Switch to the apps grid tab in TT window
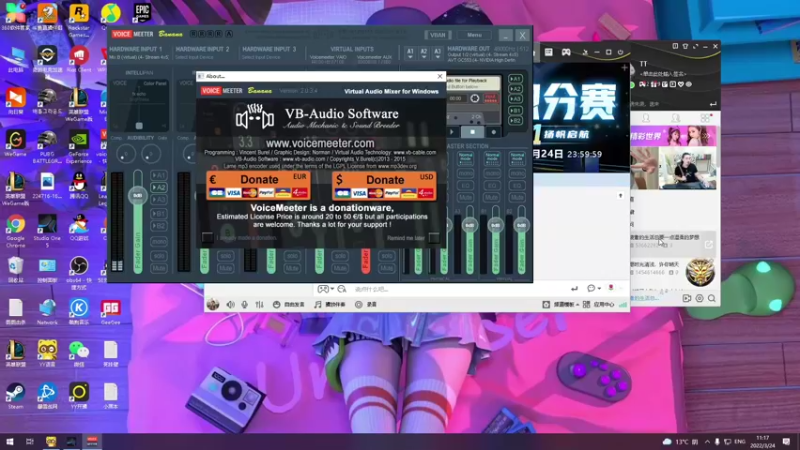The image size is (800, 450). [705, 118]
